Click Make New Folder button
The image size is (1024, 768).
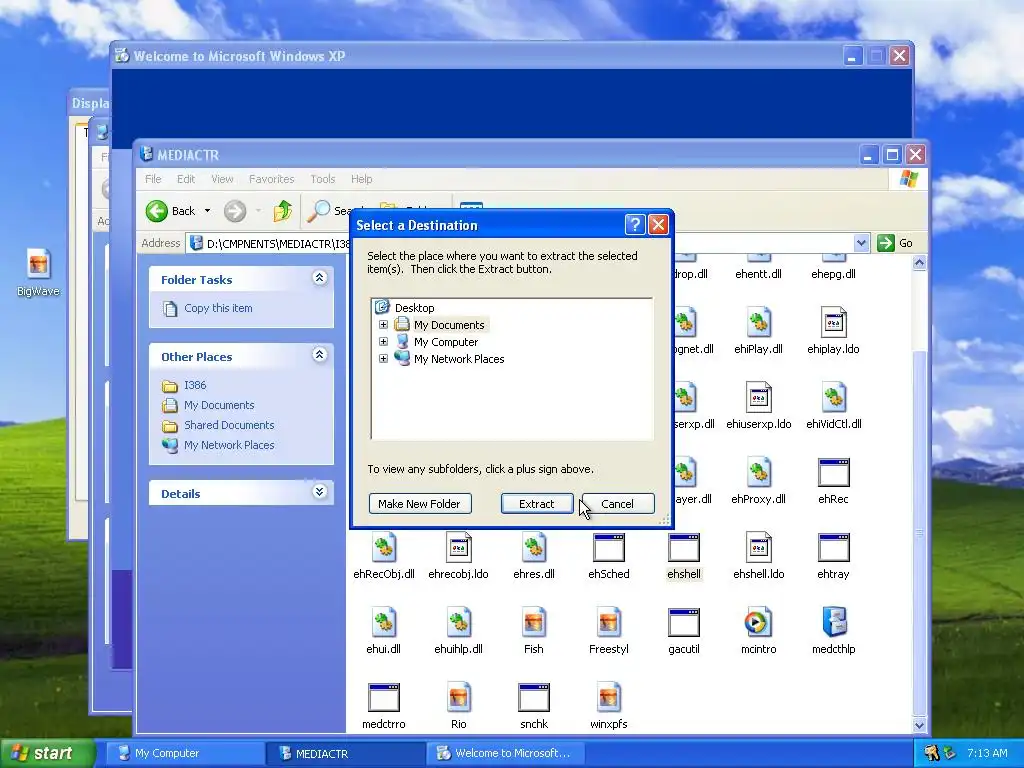(x=419, y=504)
